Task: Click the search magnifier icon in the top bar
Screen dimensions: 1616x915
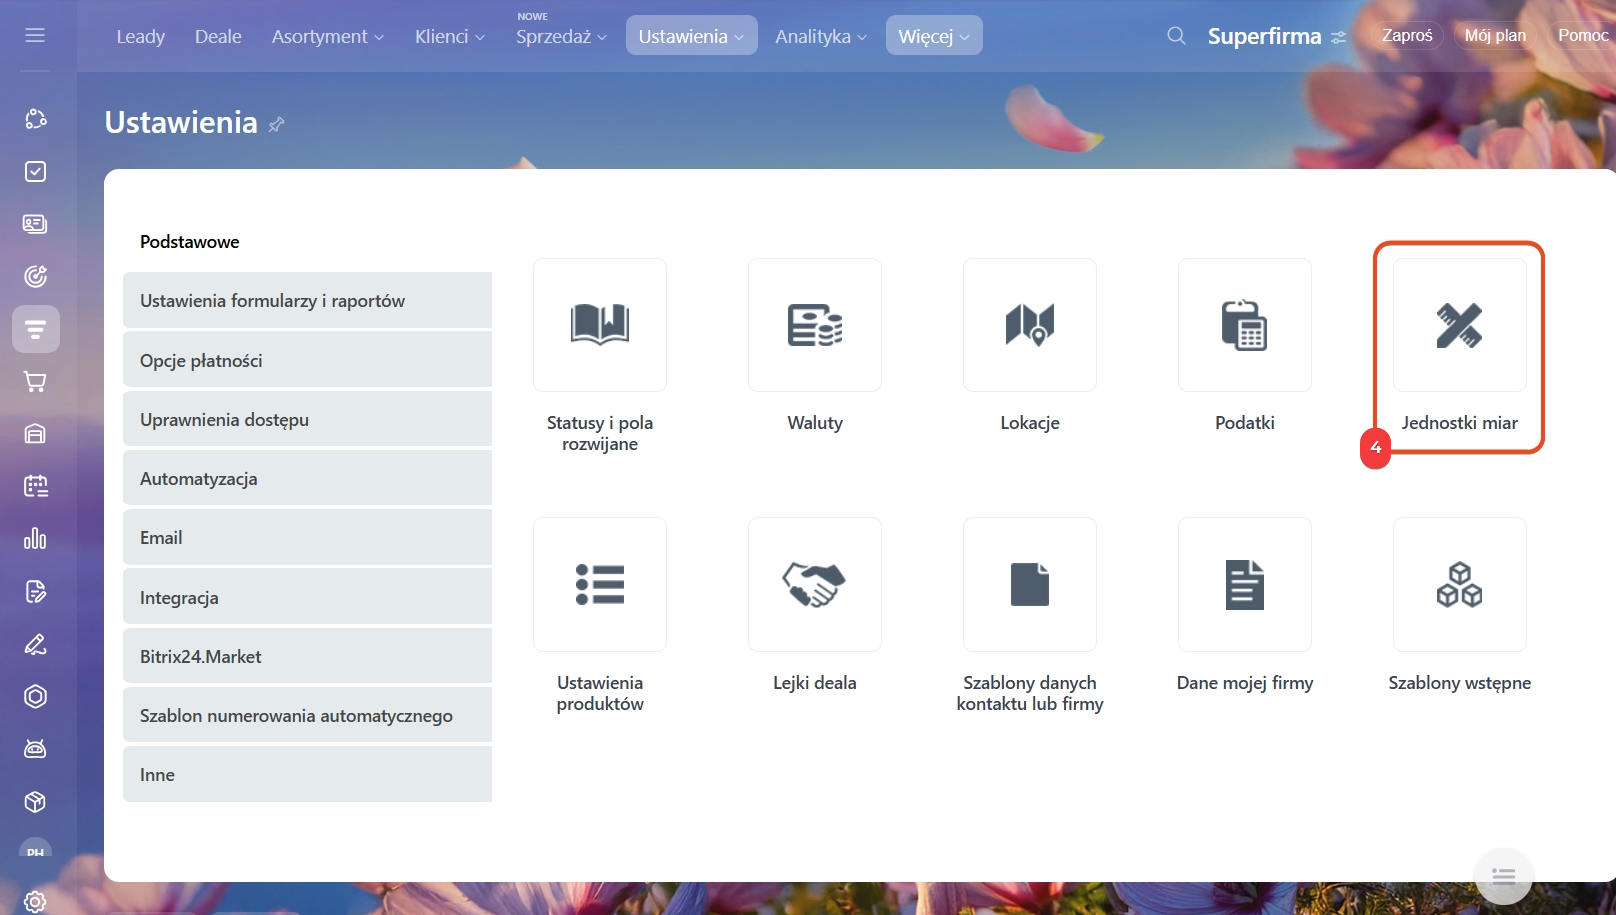Action: click(x=1176, y=36)
